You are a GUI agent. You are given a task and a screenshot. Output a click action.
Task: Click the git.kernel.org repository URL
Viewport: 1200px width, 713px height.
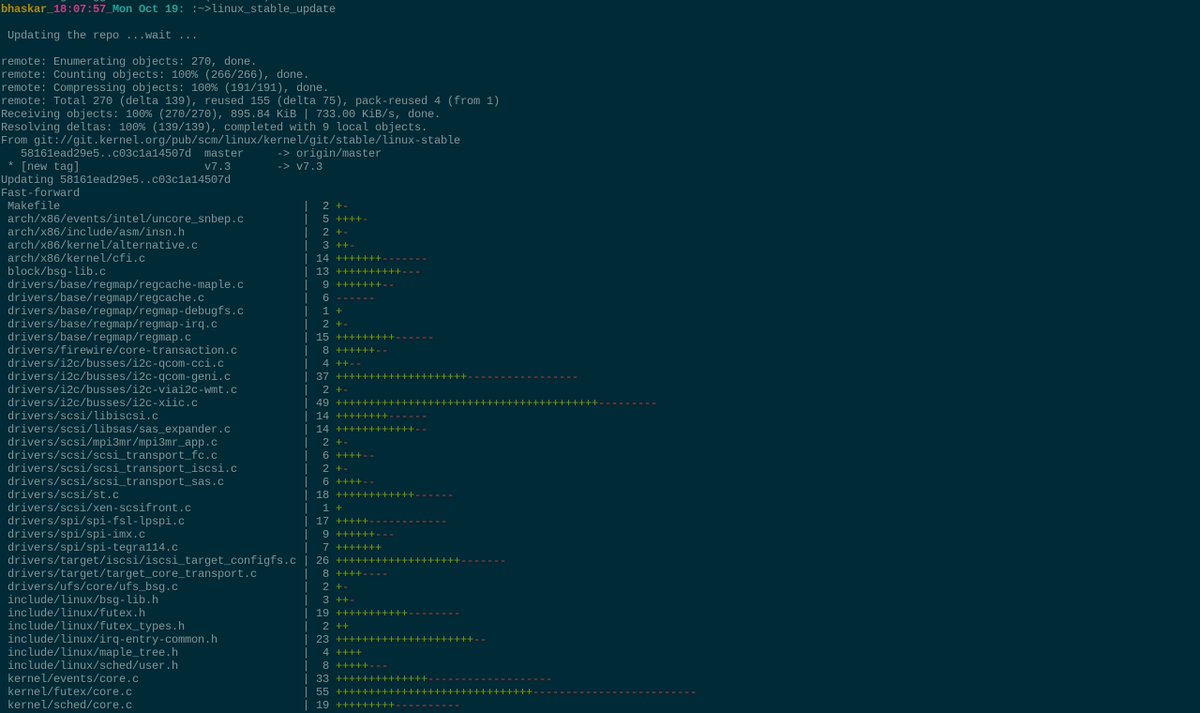tap(247, 140)
